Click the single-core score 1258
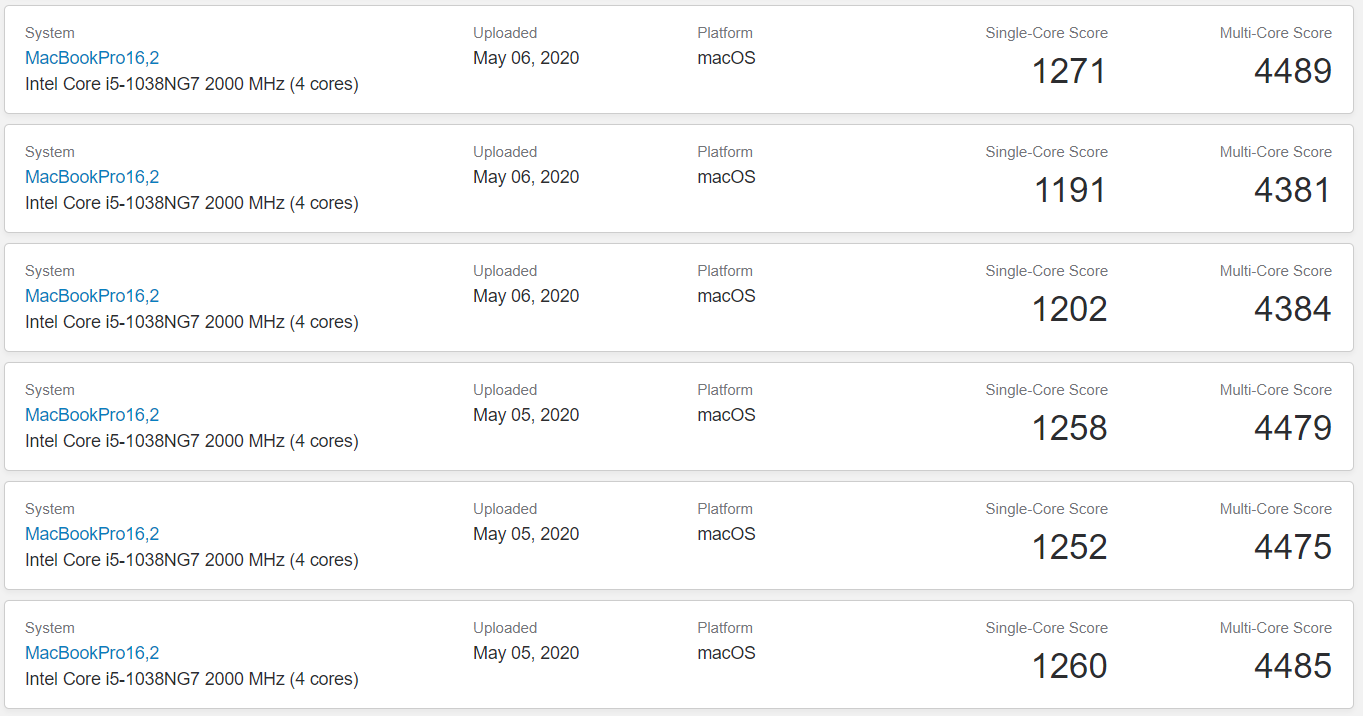1363x716 pixels. point(1069,428)
